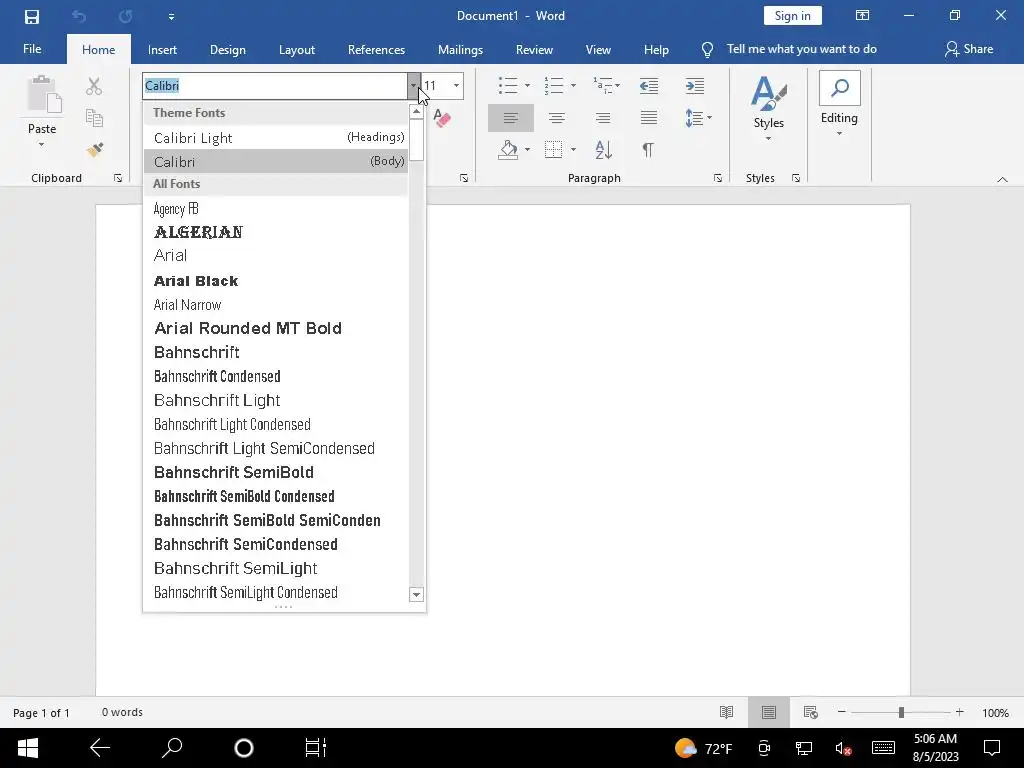Switch to the Mailings tab
This screenshot has height=768, width=1024.
click(x=460, y=50)
